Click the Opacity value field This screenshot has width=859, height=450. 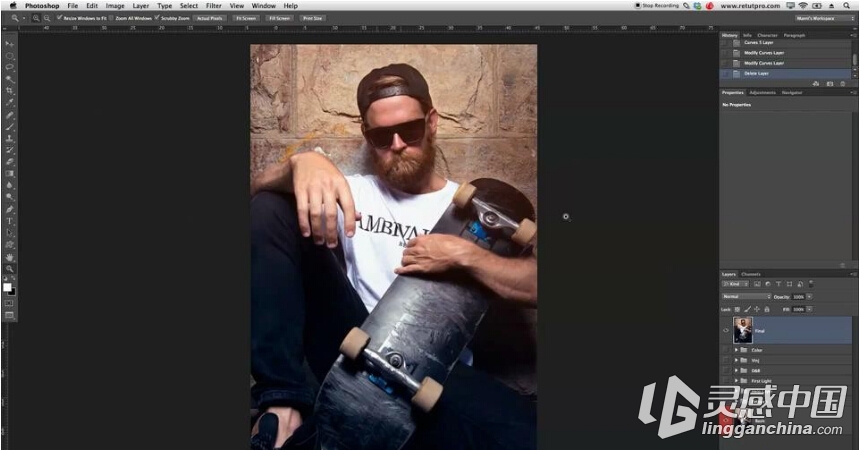[799, 297]
